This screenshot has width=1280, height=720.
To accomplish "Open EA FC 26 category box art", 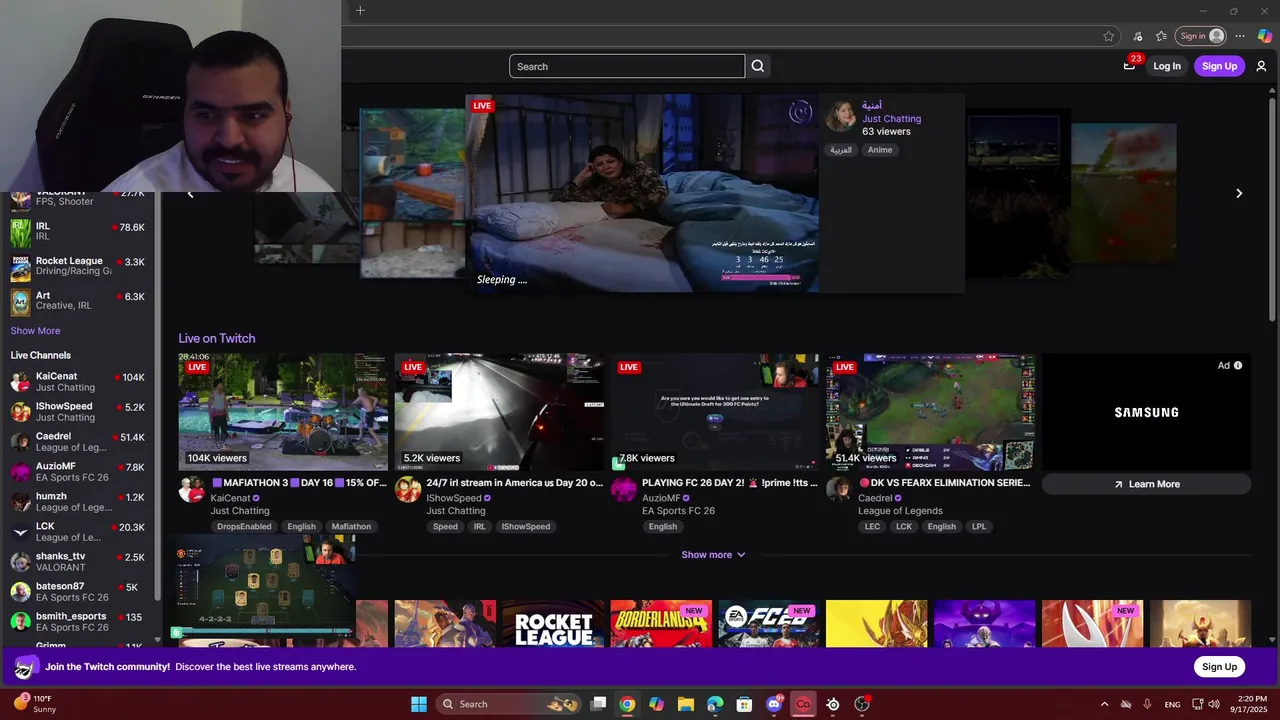I will tap(769, 624).
